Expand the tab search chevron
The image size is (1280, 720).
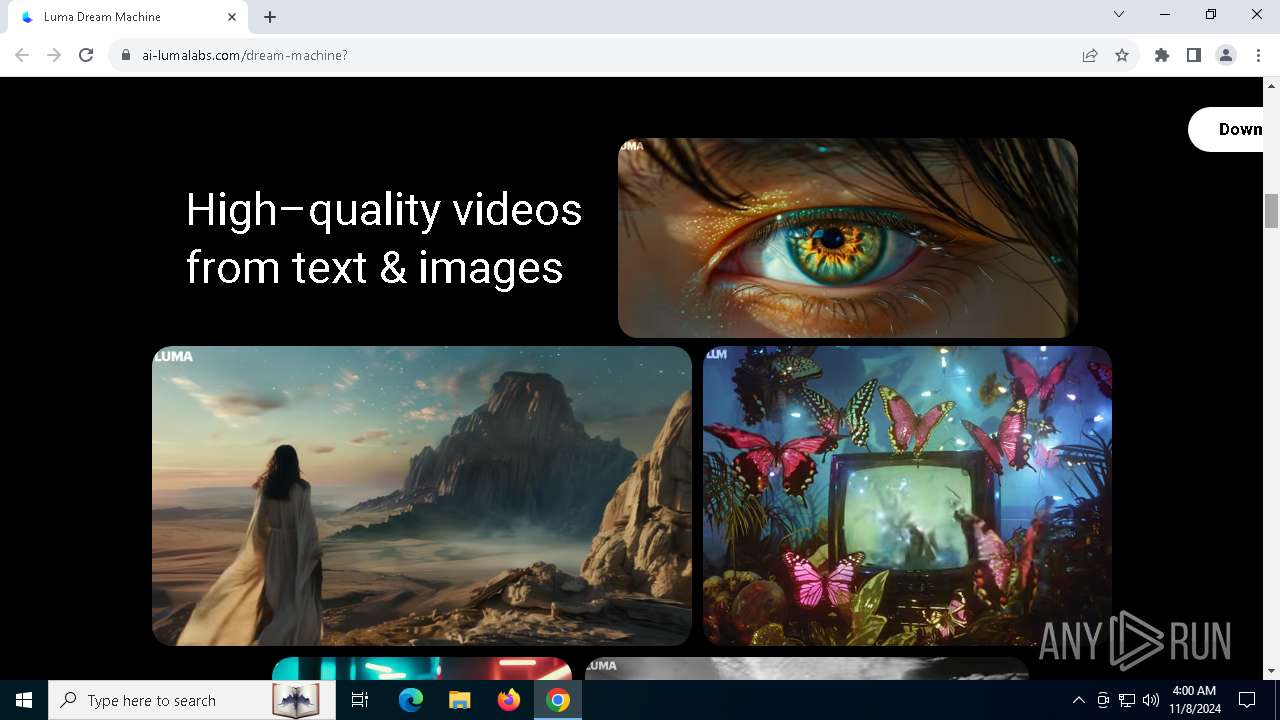pos(1119,14)
